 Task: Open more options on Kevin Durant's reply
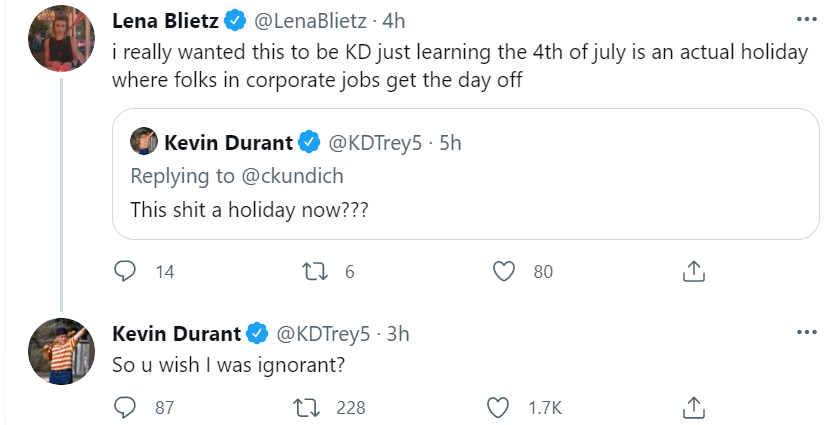806,332
